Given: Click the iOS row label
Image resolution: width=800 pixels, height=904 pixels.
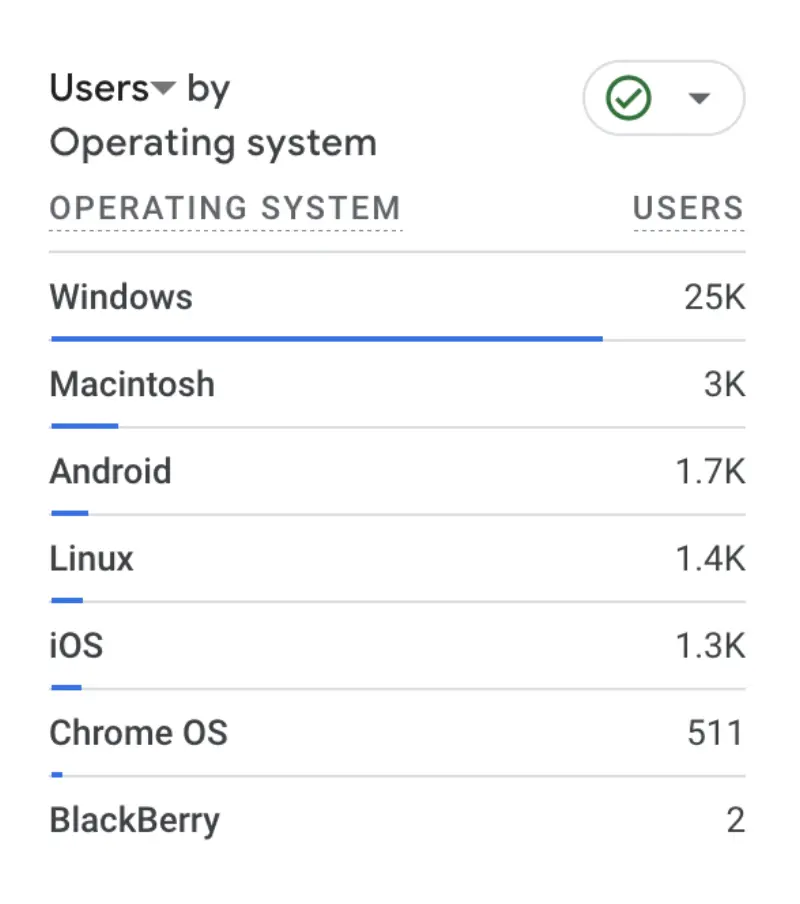Looking at the screenshot, I should [75, 645].
